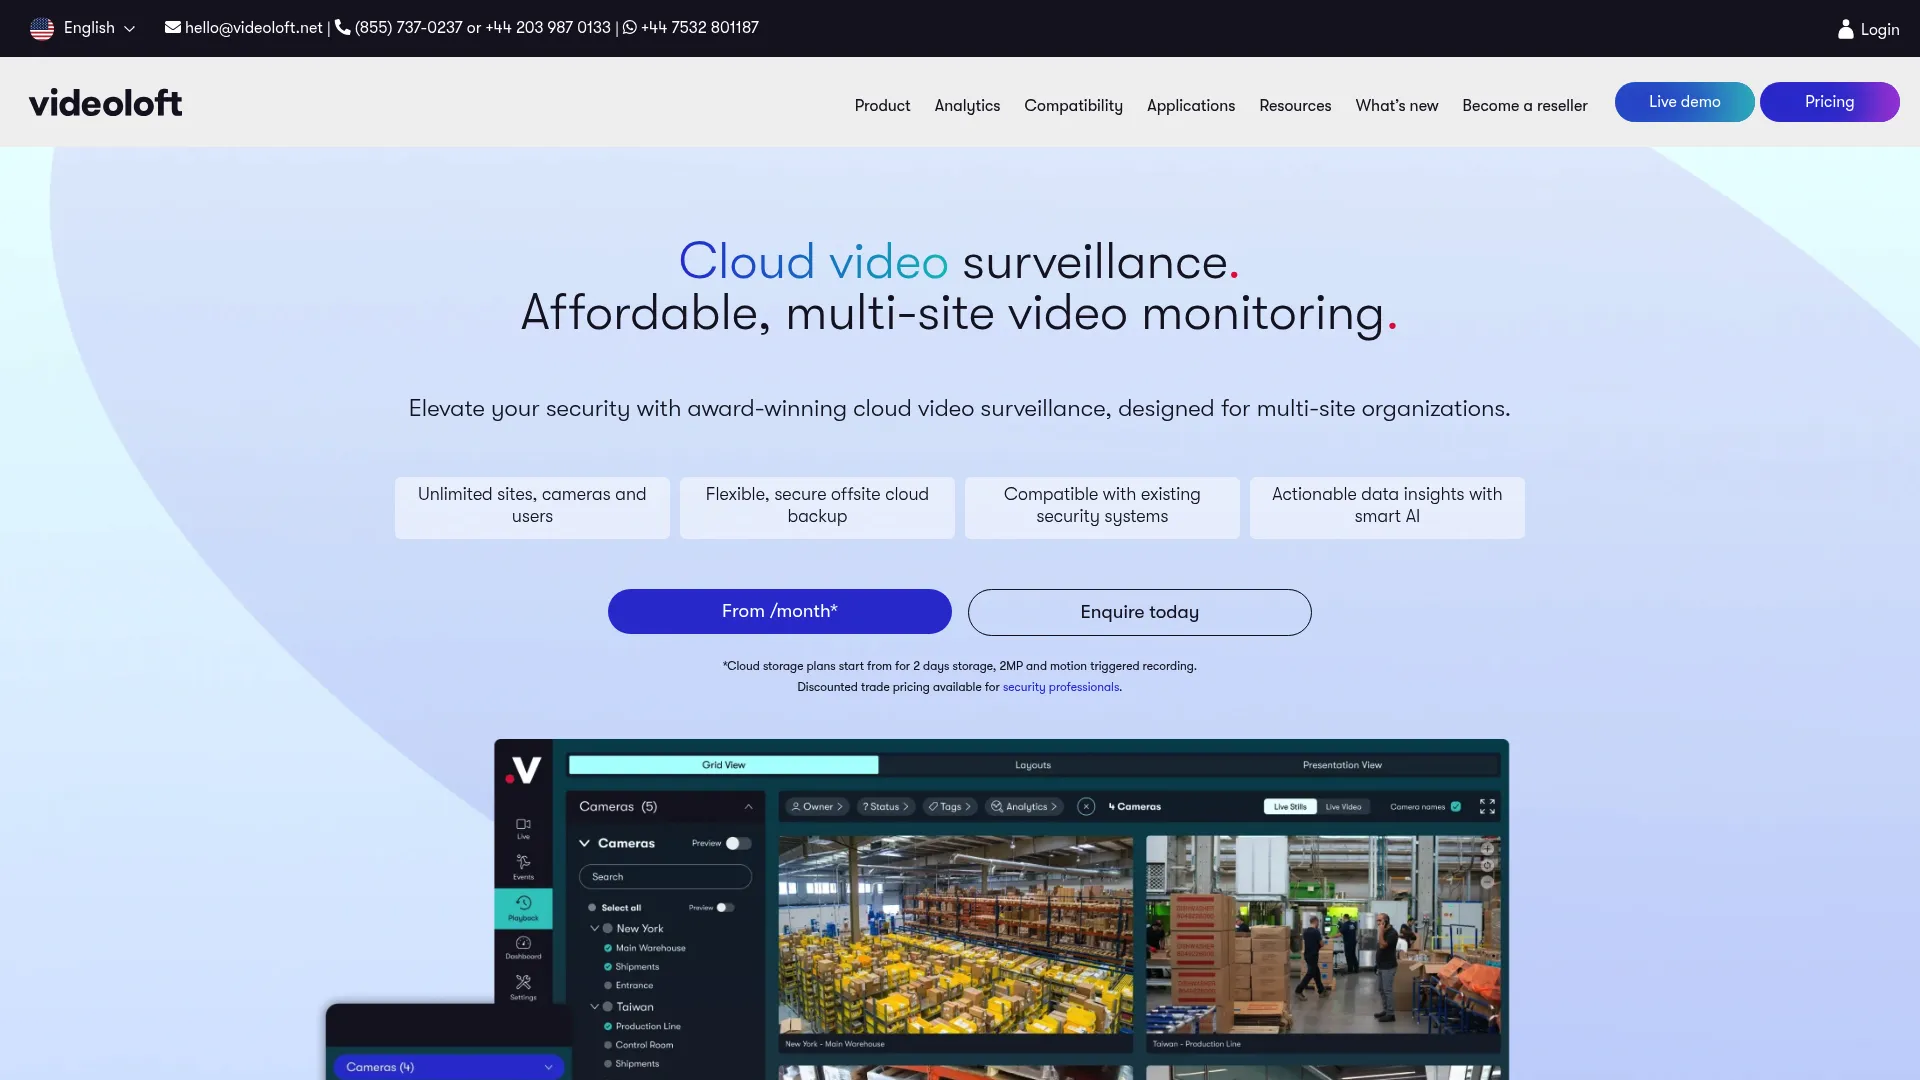1920x1080 pixels.
Task: Click the Enquire today button
Action: (1140, 612)
